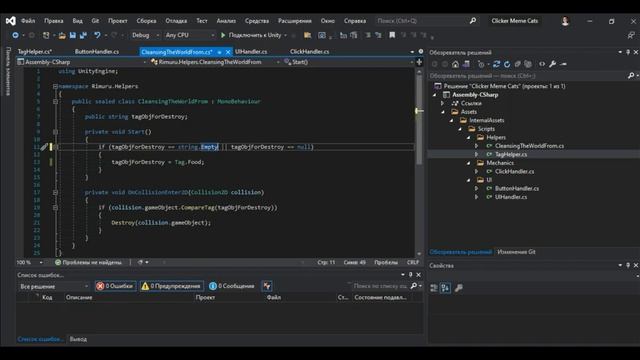Click the Visual Studio logo icon
640x360 pixels.
tap(11, 21)
